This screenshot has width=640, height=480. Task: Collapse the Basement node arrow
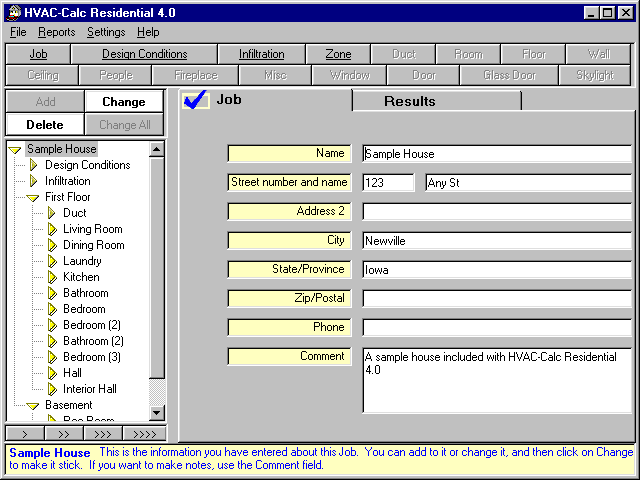pos(33,406)
